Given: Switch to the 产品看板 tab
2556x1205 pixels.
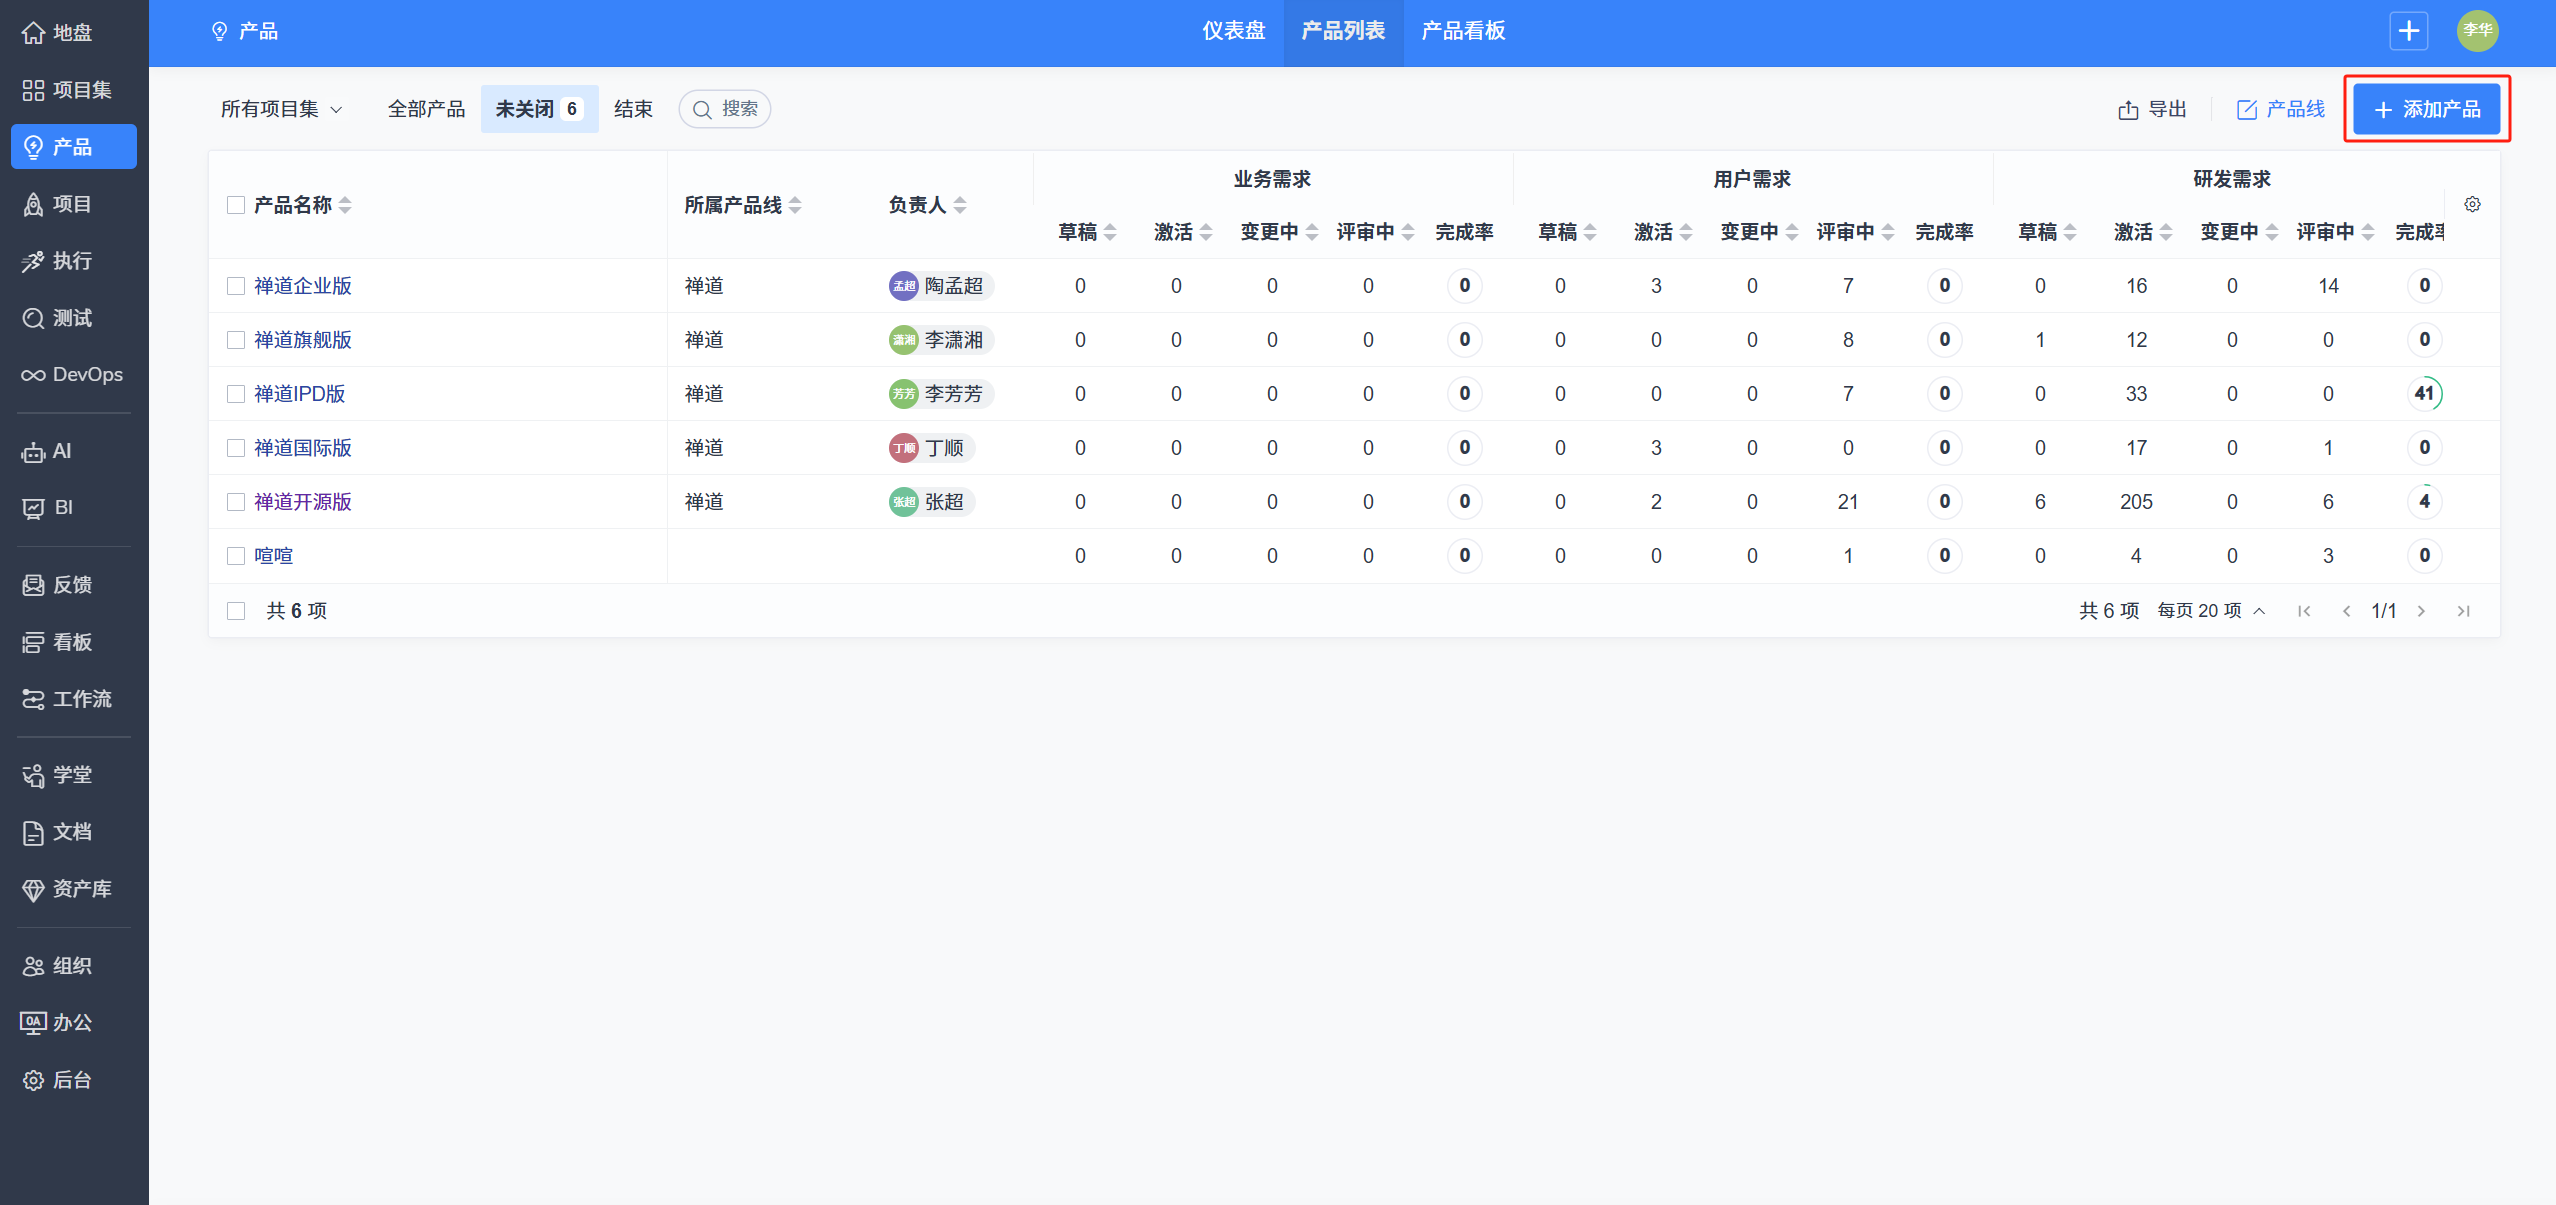Looking at the screenshot, I should coord(1463,31).
